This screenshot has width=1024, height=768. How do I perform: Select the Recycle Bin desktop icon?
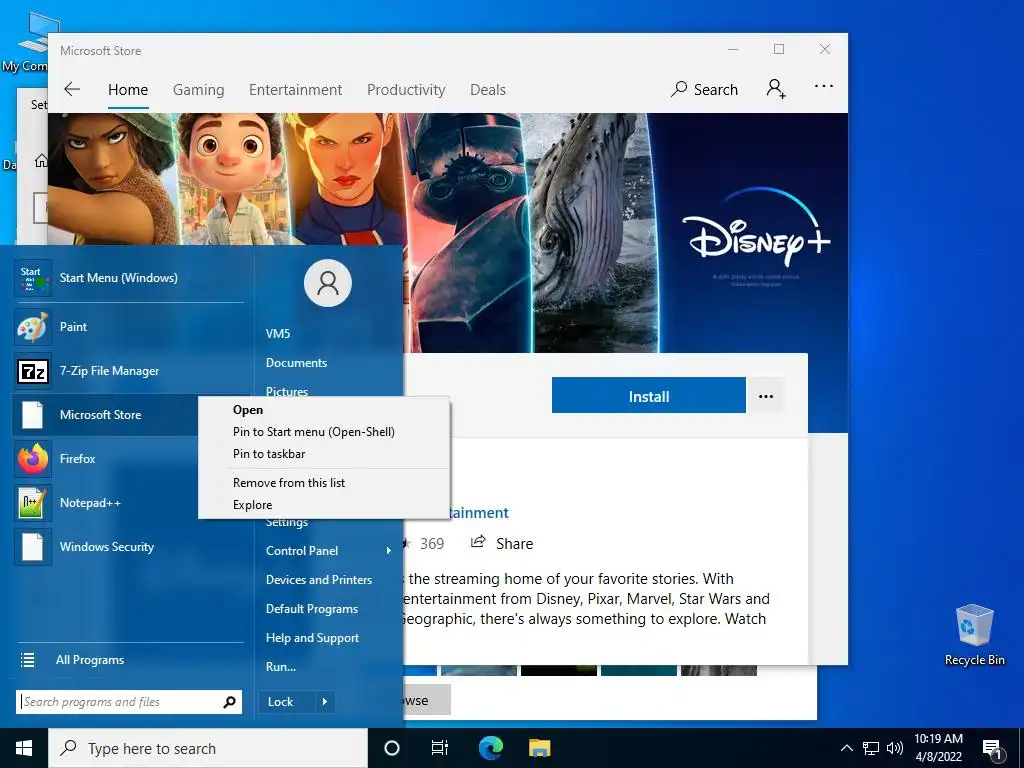[x=974, y=635]
